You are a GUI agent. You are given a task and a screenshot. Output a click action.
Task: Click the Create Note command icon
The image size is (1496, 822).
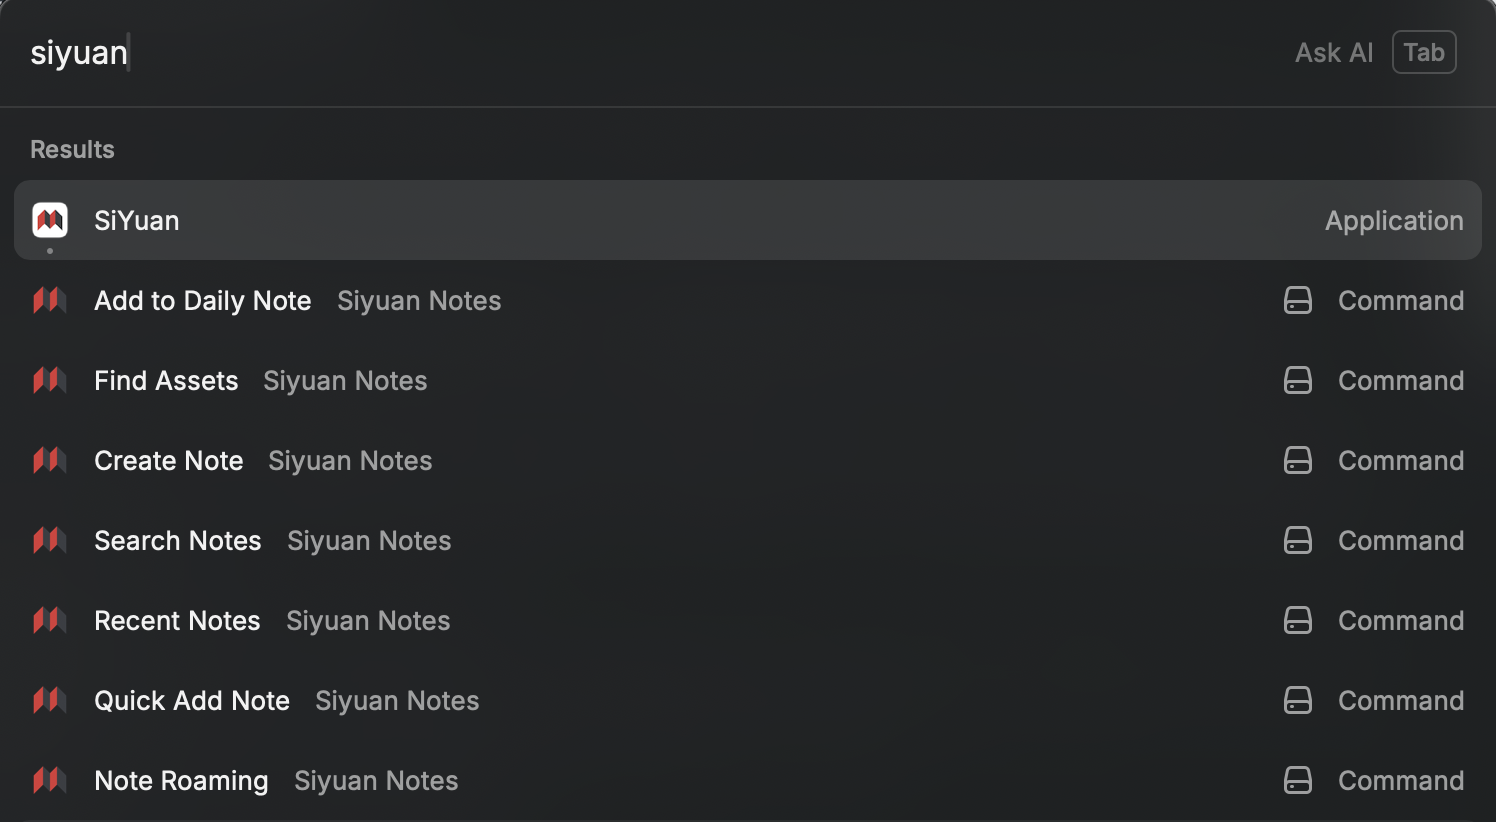coord(50,460)
